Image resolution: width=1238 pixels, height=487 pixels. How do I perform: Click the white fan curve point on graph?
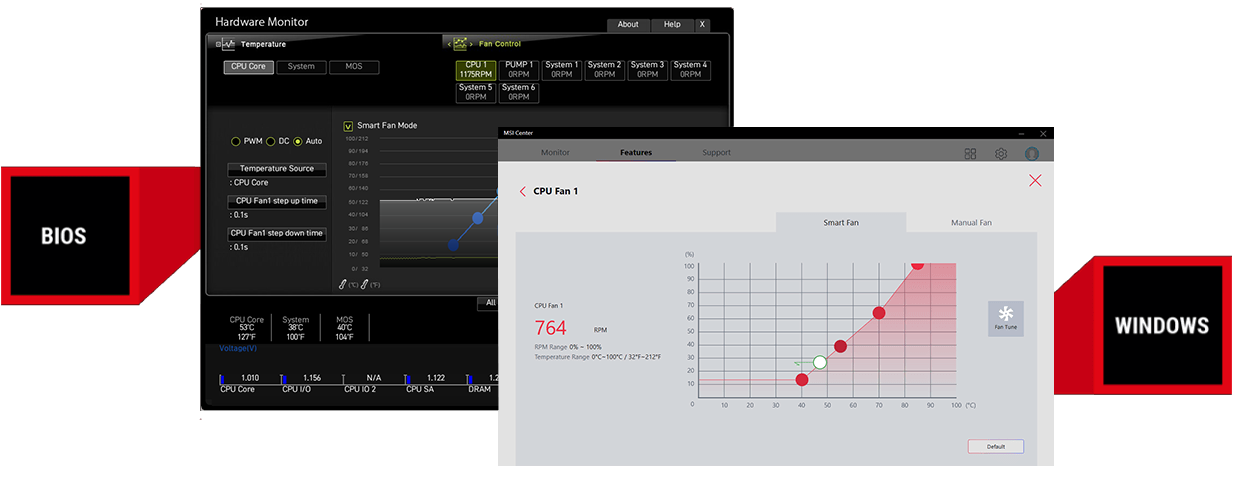point(820,362)
